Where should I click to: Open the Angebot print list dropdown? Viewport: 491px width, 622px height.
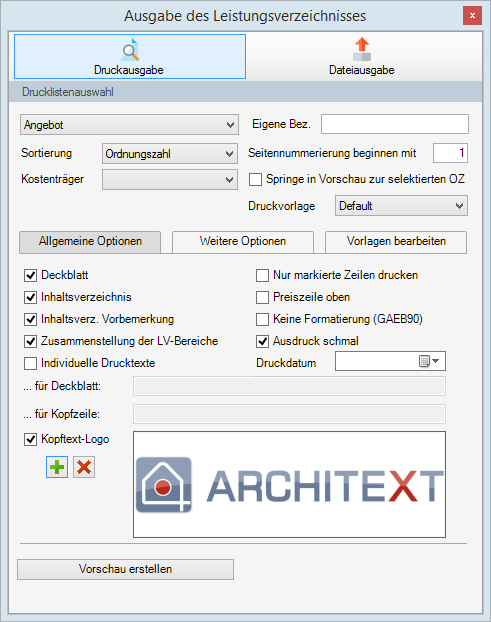coord(129,125)
